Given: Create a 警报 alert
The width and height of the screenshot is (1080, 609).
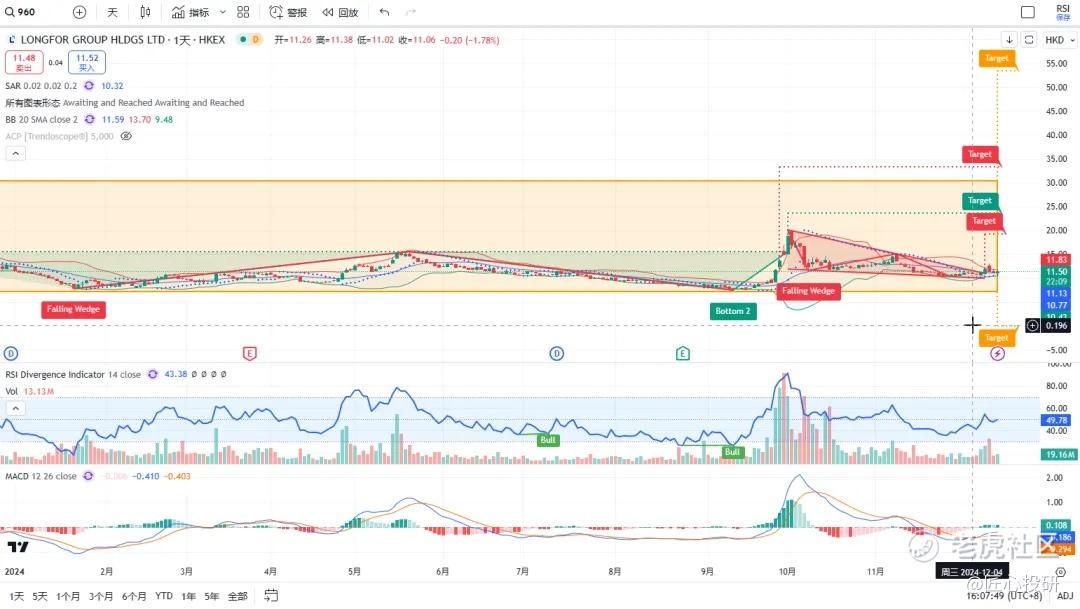Looking at the screenshot, I should pos(288,12).
